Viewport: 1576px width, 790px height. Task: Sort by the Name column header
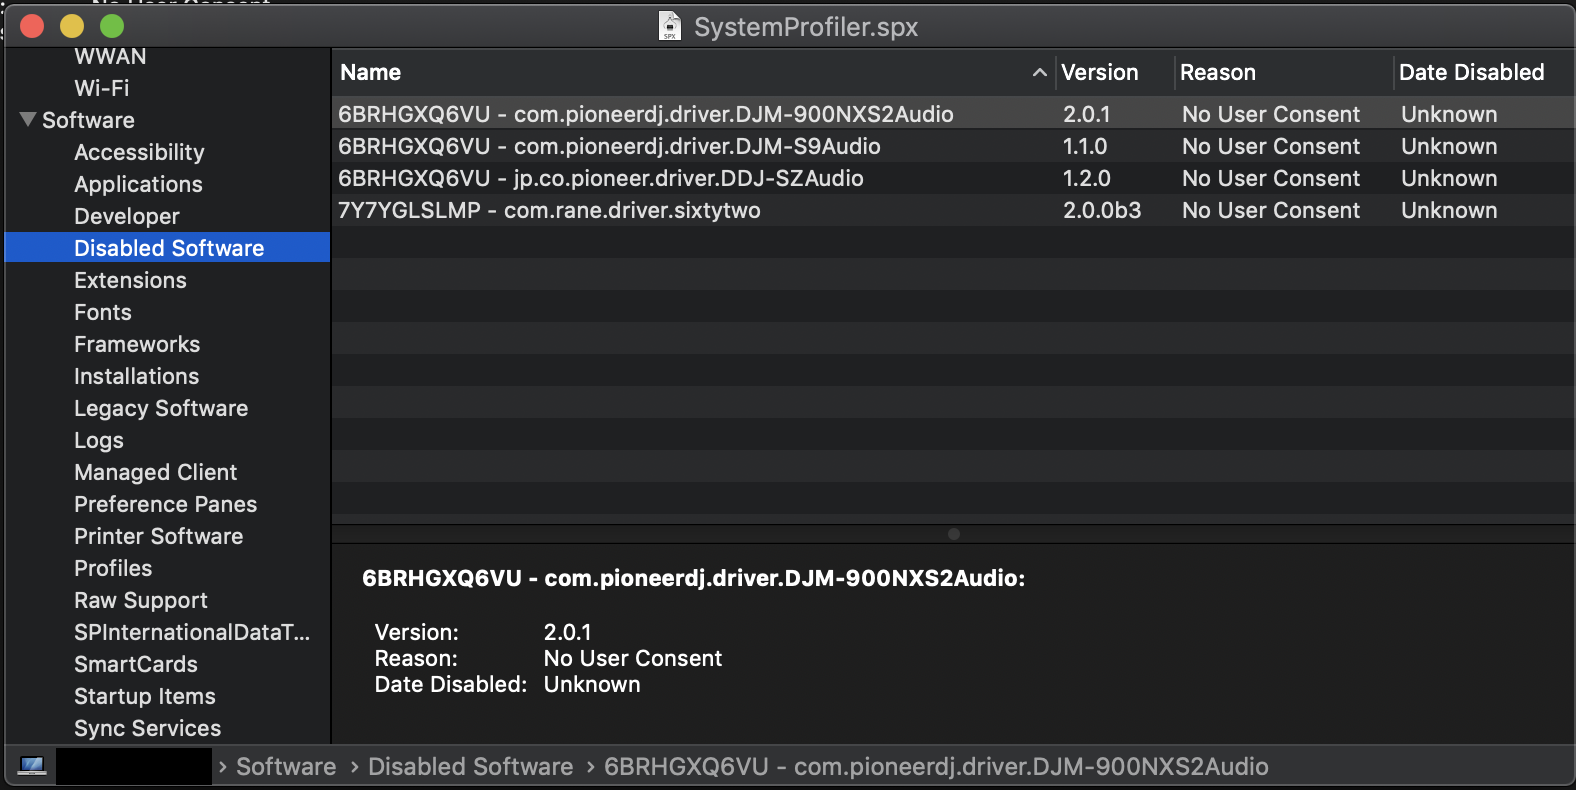click(x=371, y=72)
